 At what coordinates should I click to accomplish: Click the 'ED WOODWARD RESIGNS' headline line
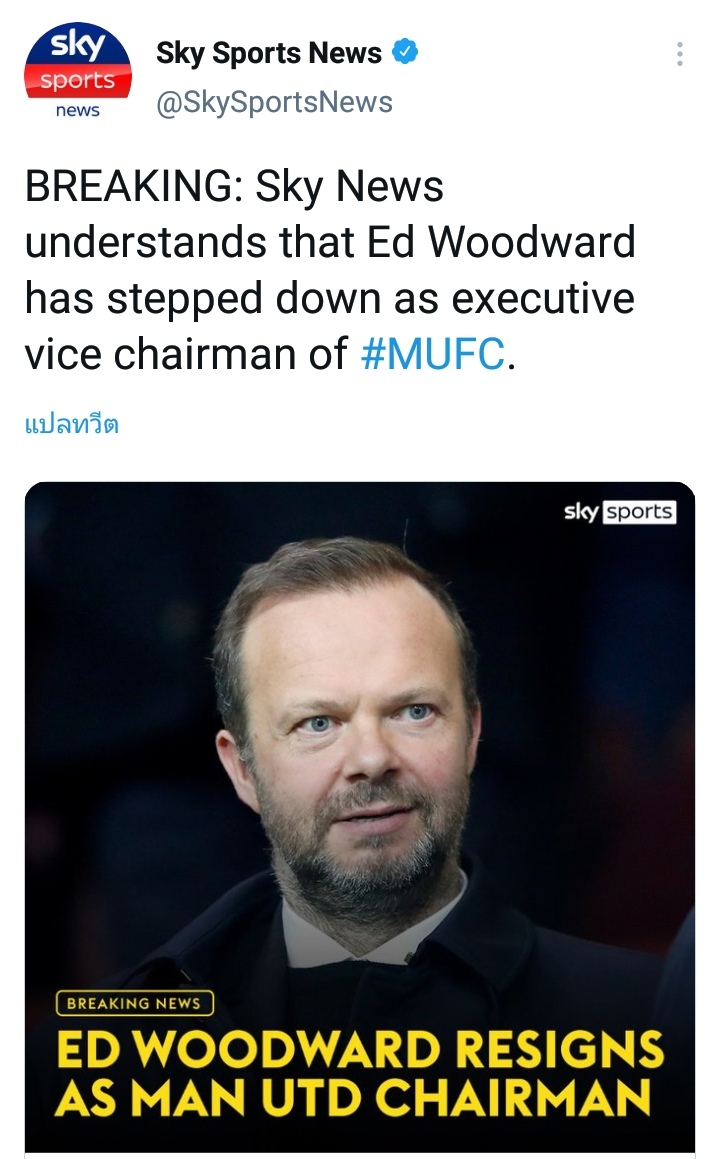click(x=359, y=1050)
